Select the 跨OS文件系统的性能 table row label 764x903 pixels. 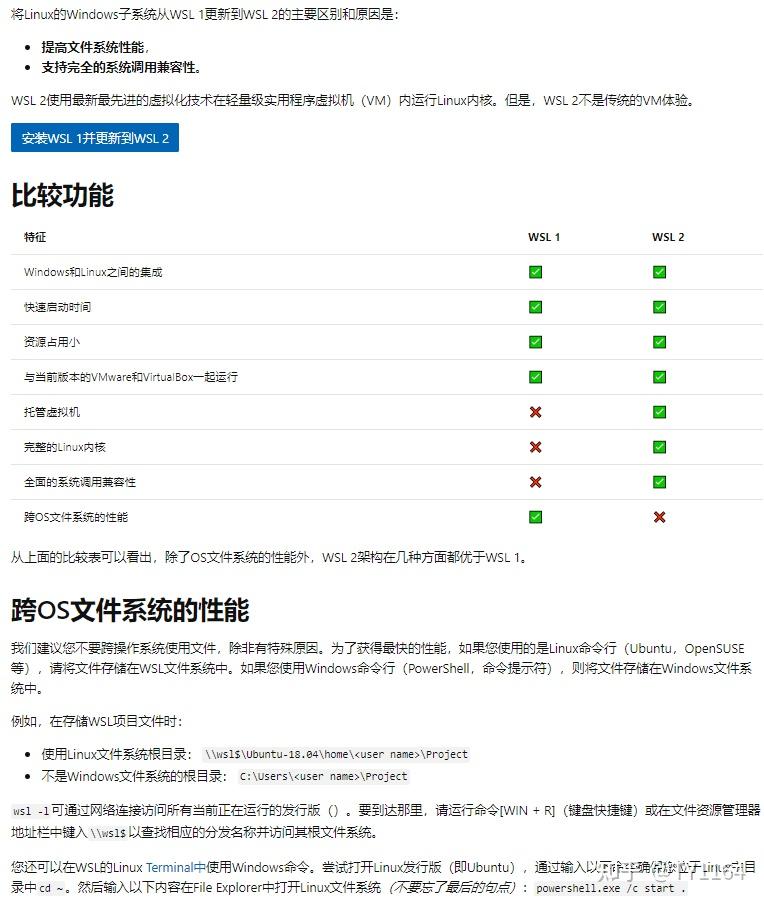[x=75, y=517]
